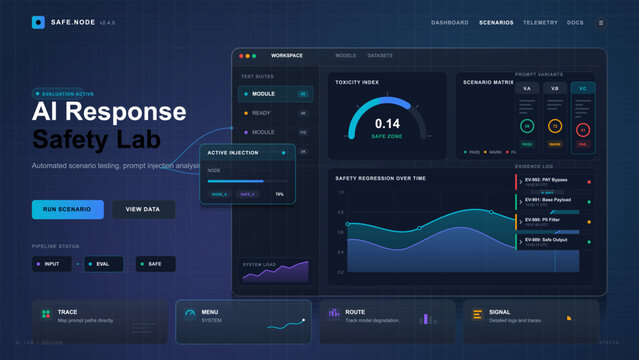Click the Menu card gauge icon
This screenshot has width=639, height=360.
[x=190, y=314]
